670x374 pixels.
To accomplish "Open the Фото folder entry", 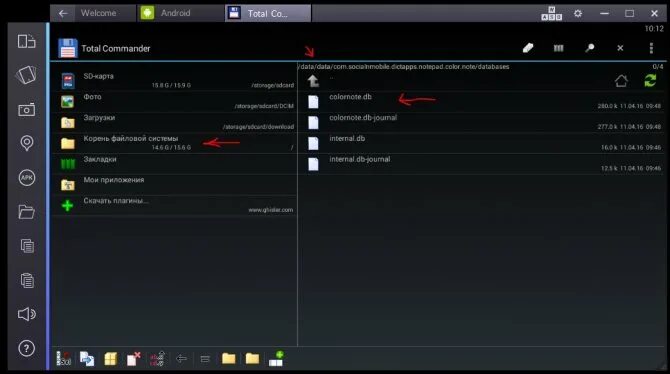I will coord(174,101).
